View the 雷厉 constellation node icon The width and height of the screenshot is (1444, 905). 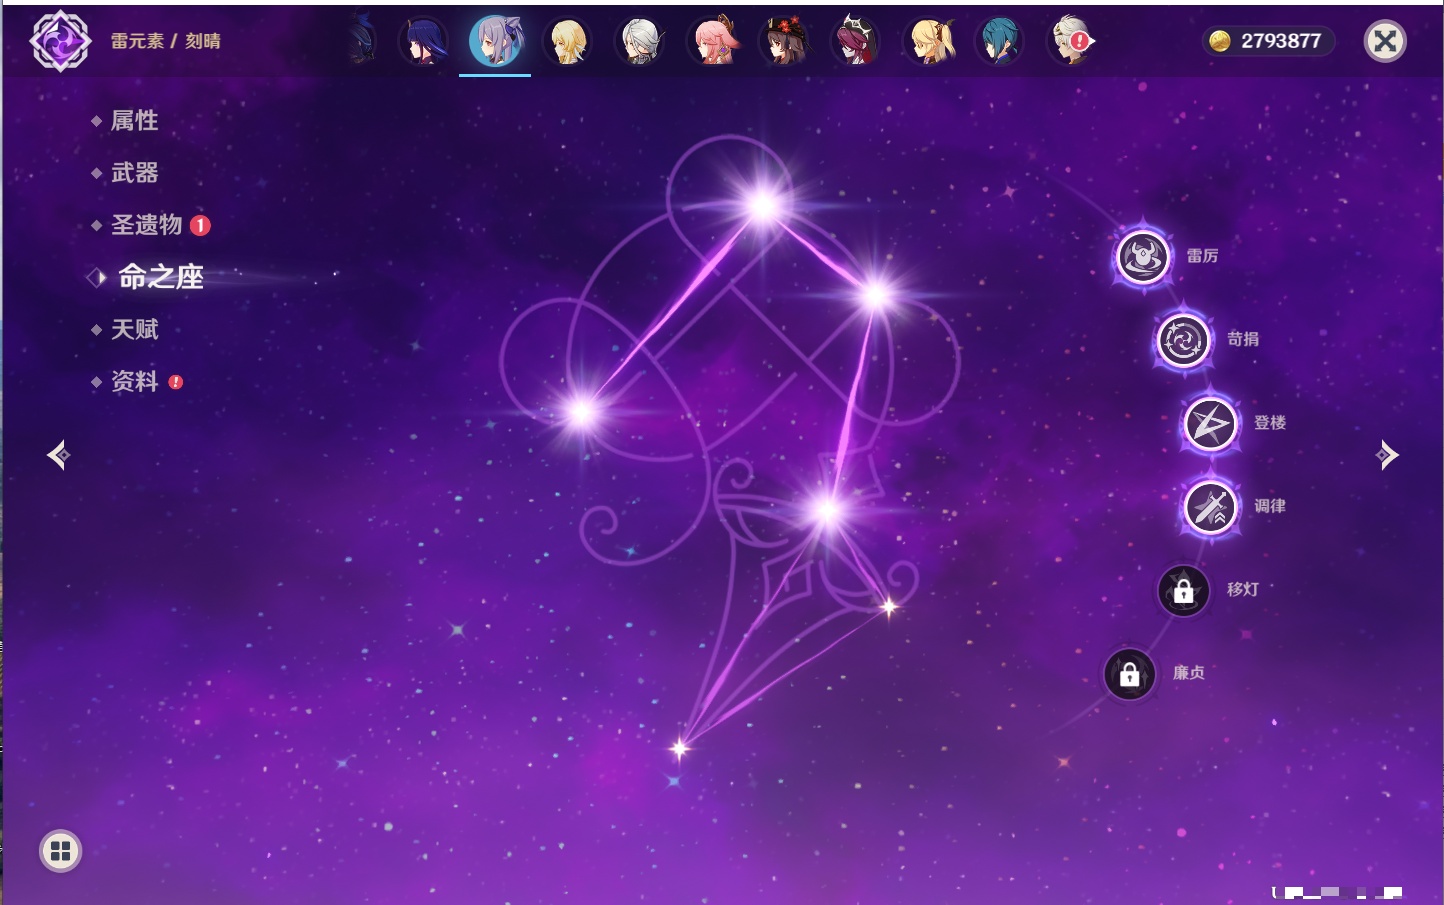pos(1143,257)
